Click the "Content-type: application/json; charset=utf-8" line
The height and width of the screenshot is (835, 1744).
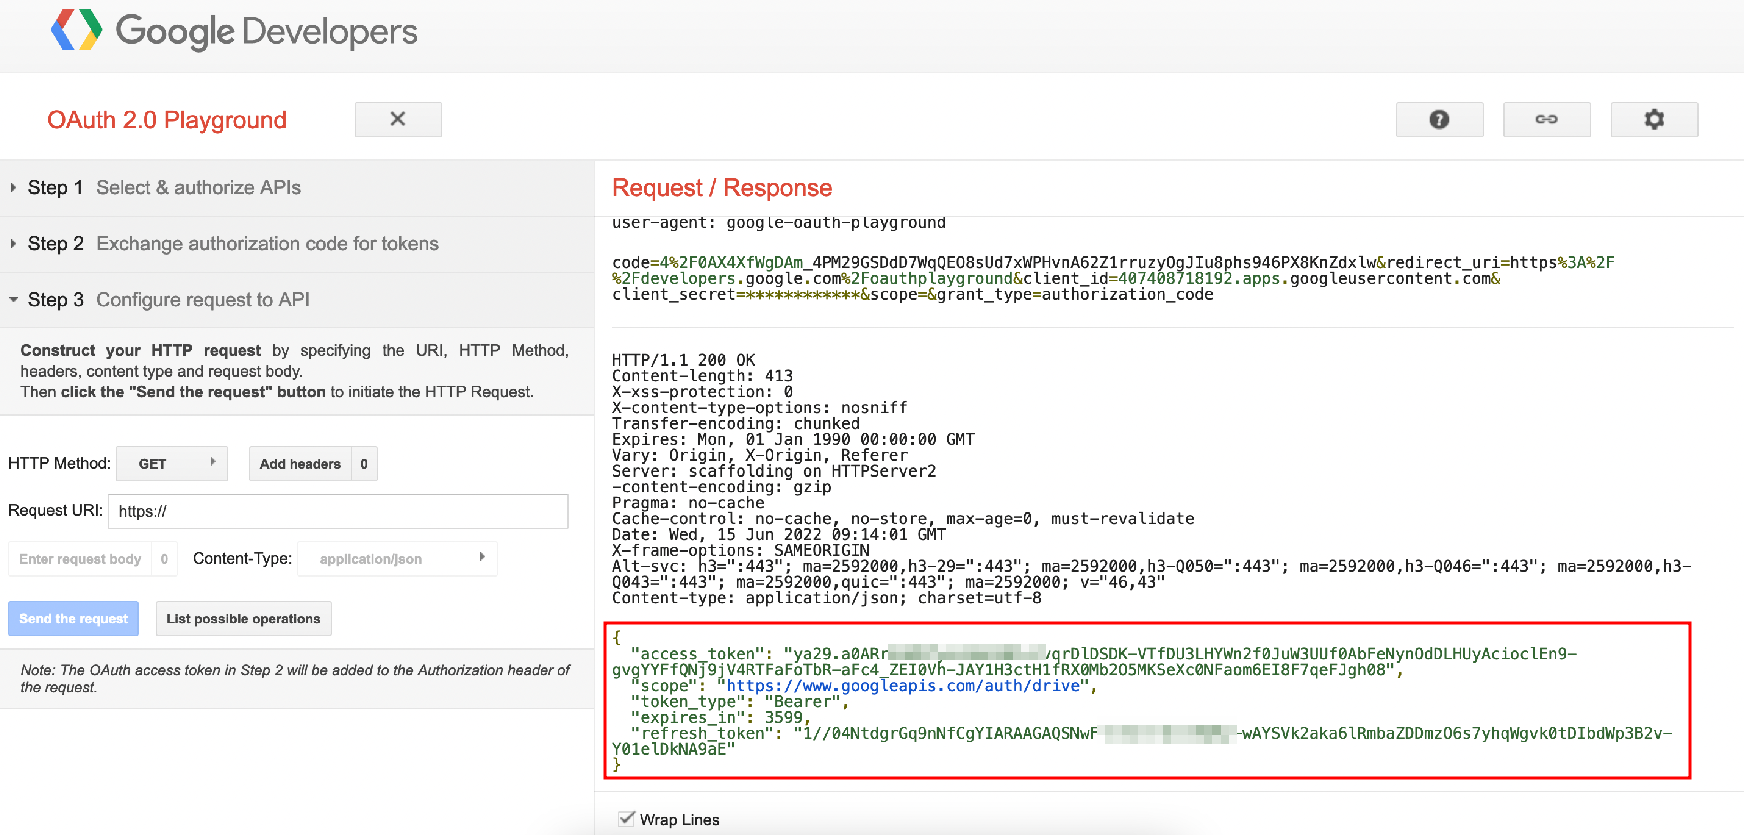tap(827, 598)
